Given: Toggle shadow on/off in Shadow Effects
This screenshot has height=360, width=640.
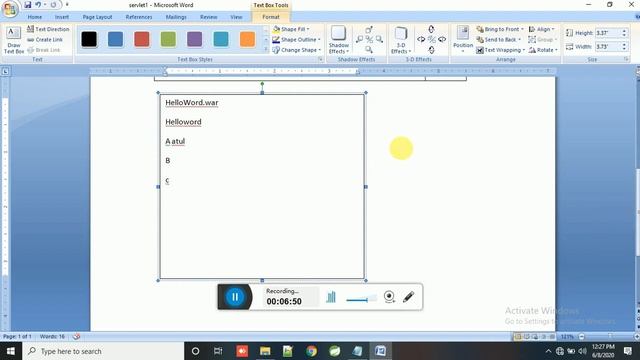Looking at the screenshot, I should (369, 39).
